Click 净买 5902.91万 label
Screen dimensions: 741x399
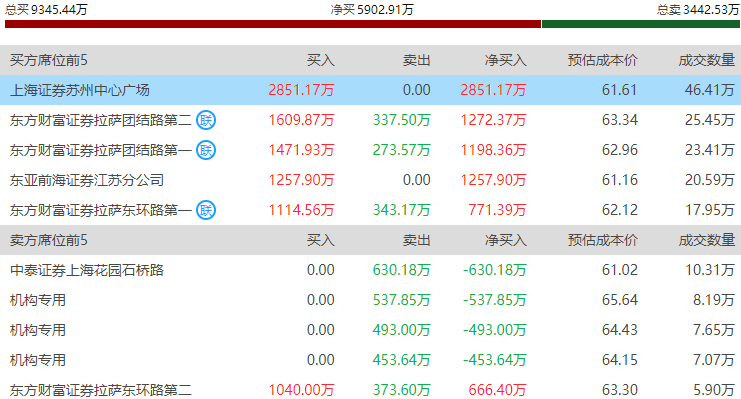point(372,9)
